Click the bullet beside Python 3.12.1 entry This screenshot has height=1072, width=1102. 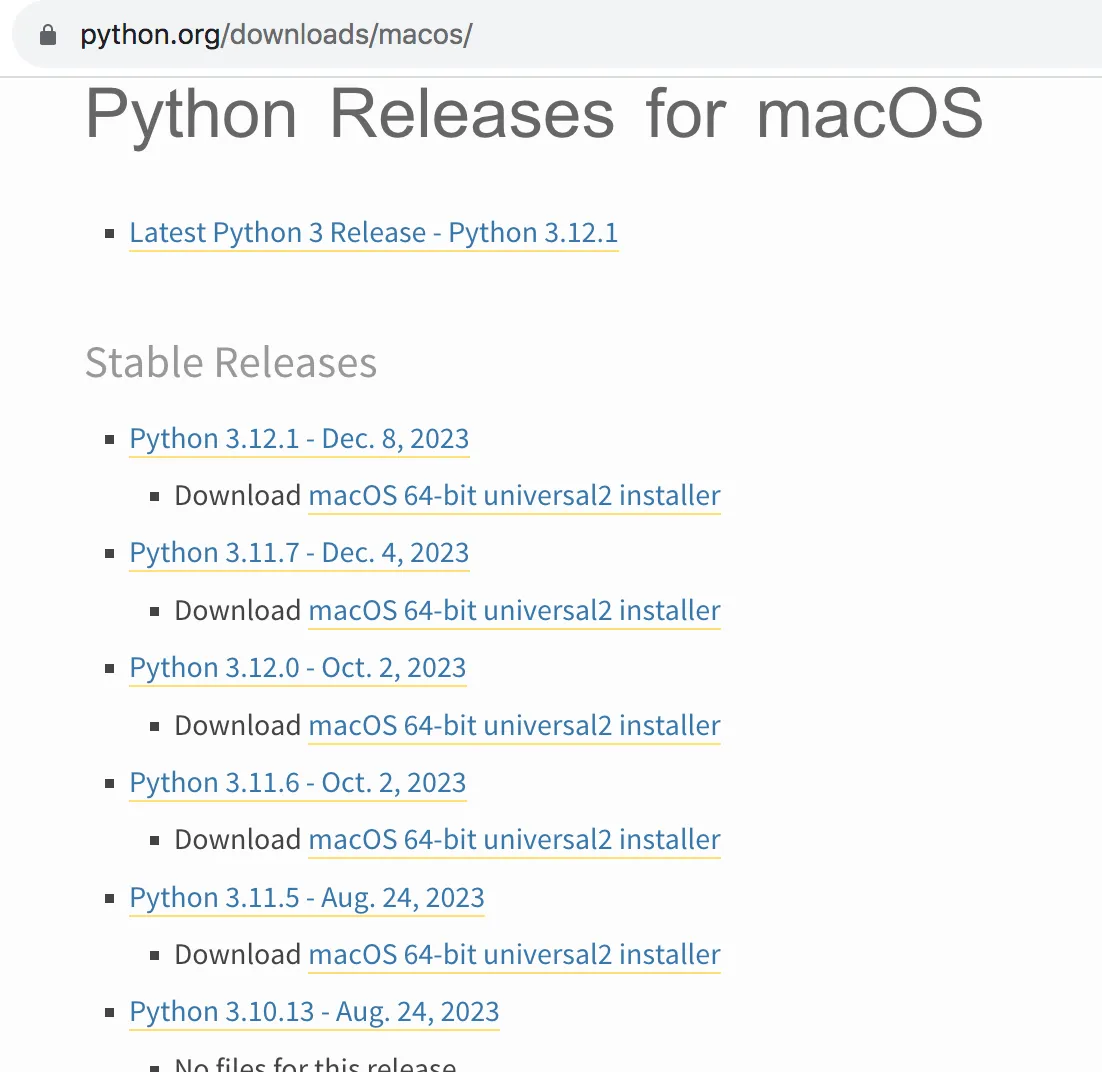pyautogui.click(x=110, y=439)
